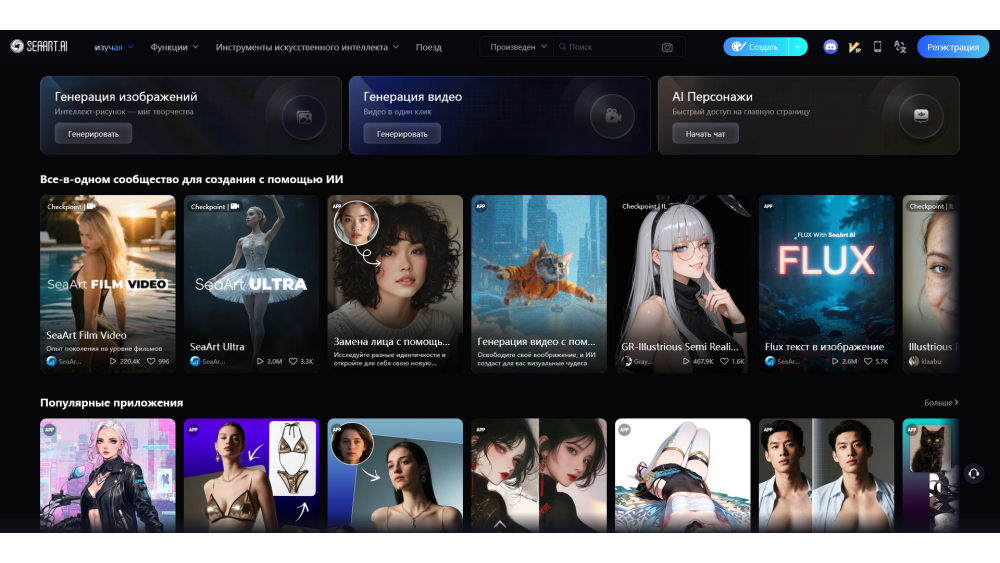
Task: Click the Популярные приложения heading
Action: (x=112, y=402)
